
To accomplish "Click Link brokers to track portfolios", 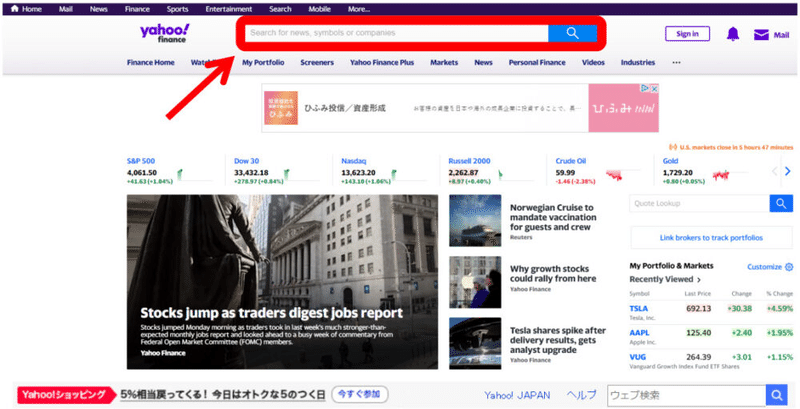I will click(x=711, y=238).
